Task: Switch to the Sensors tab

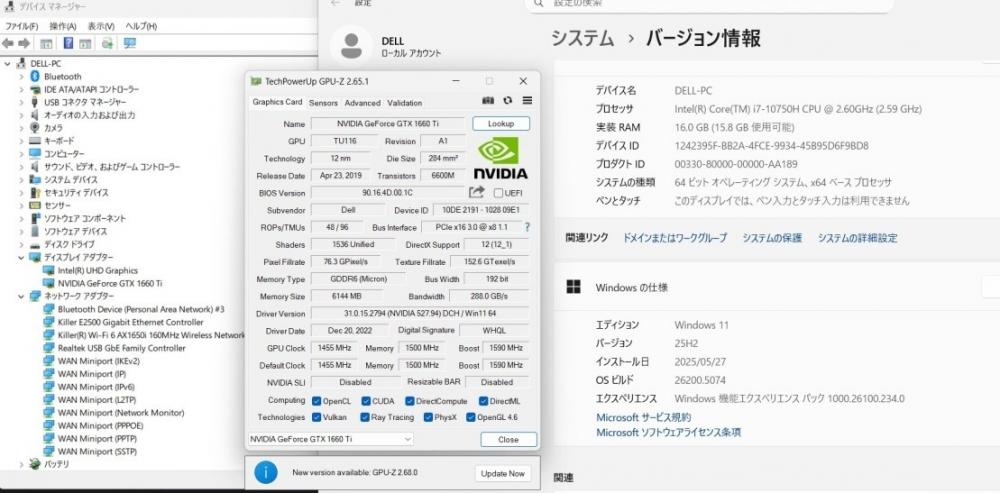Action: [323, 103]
